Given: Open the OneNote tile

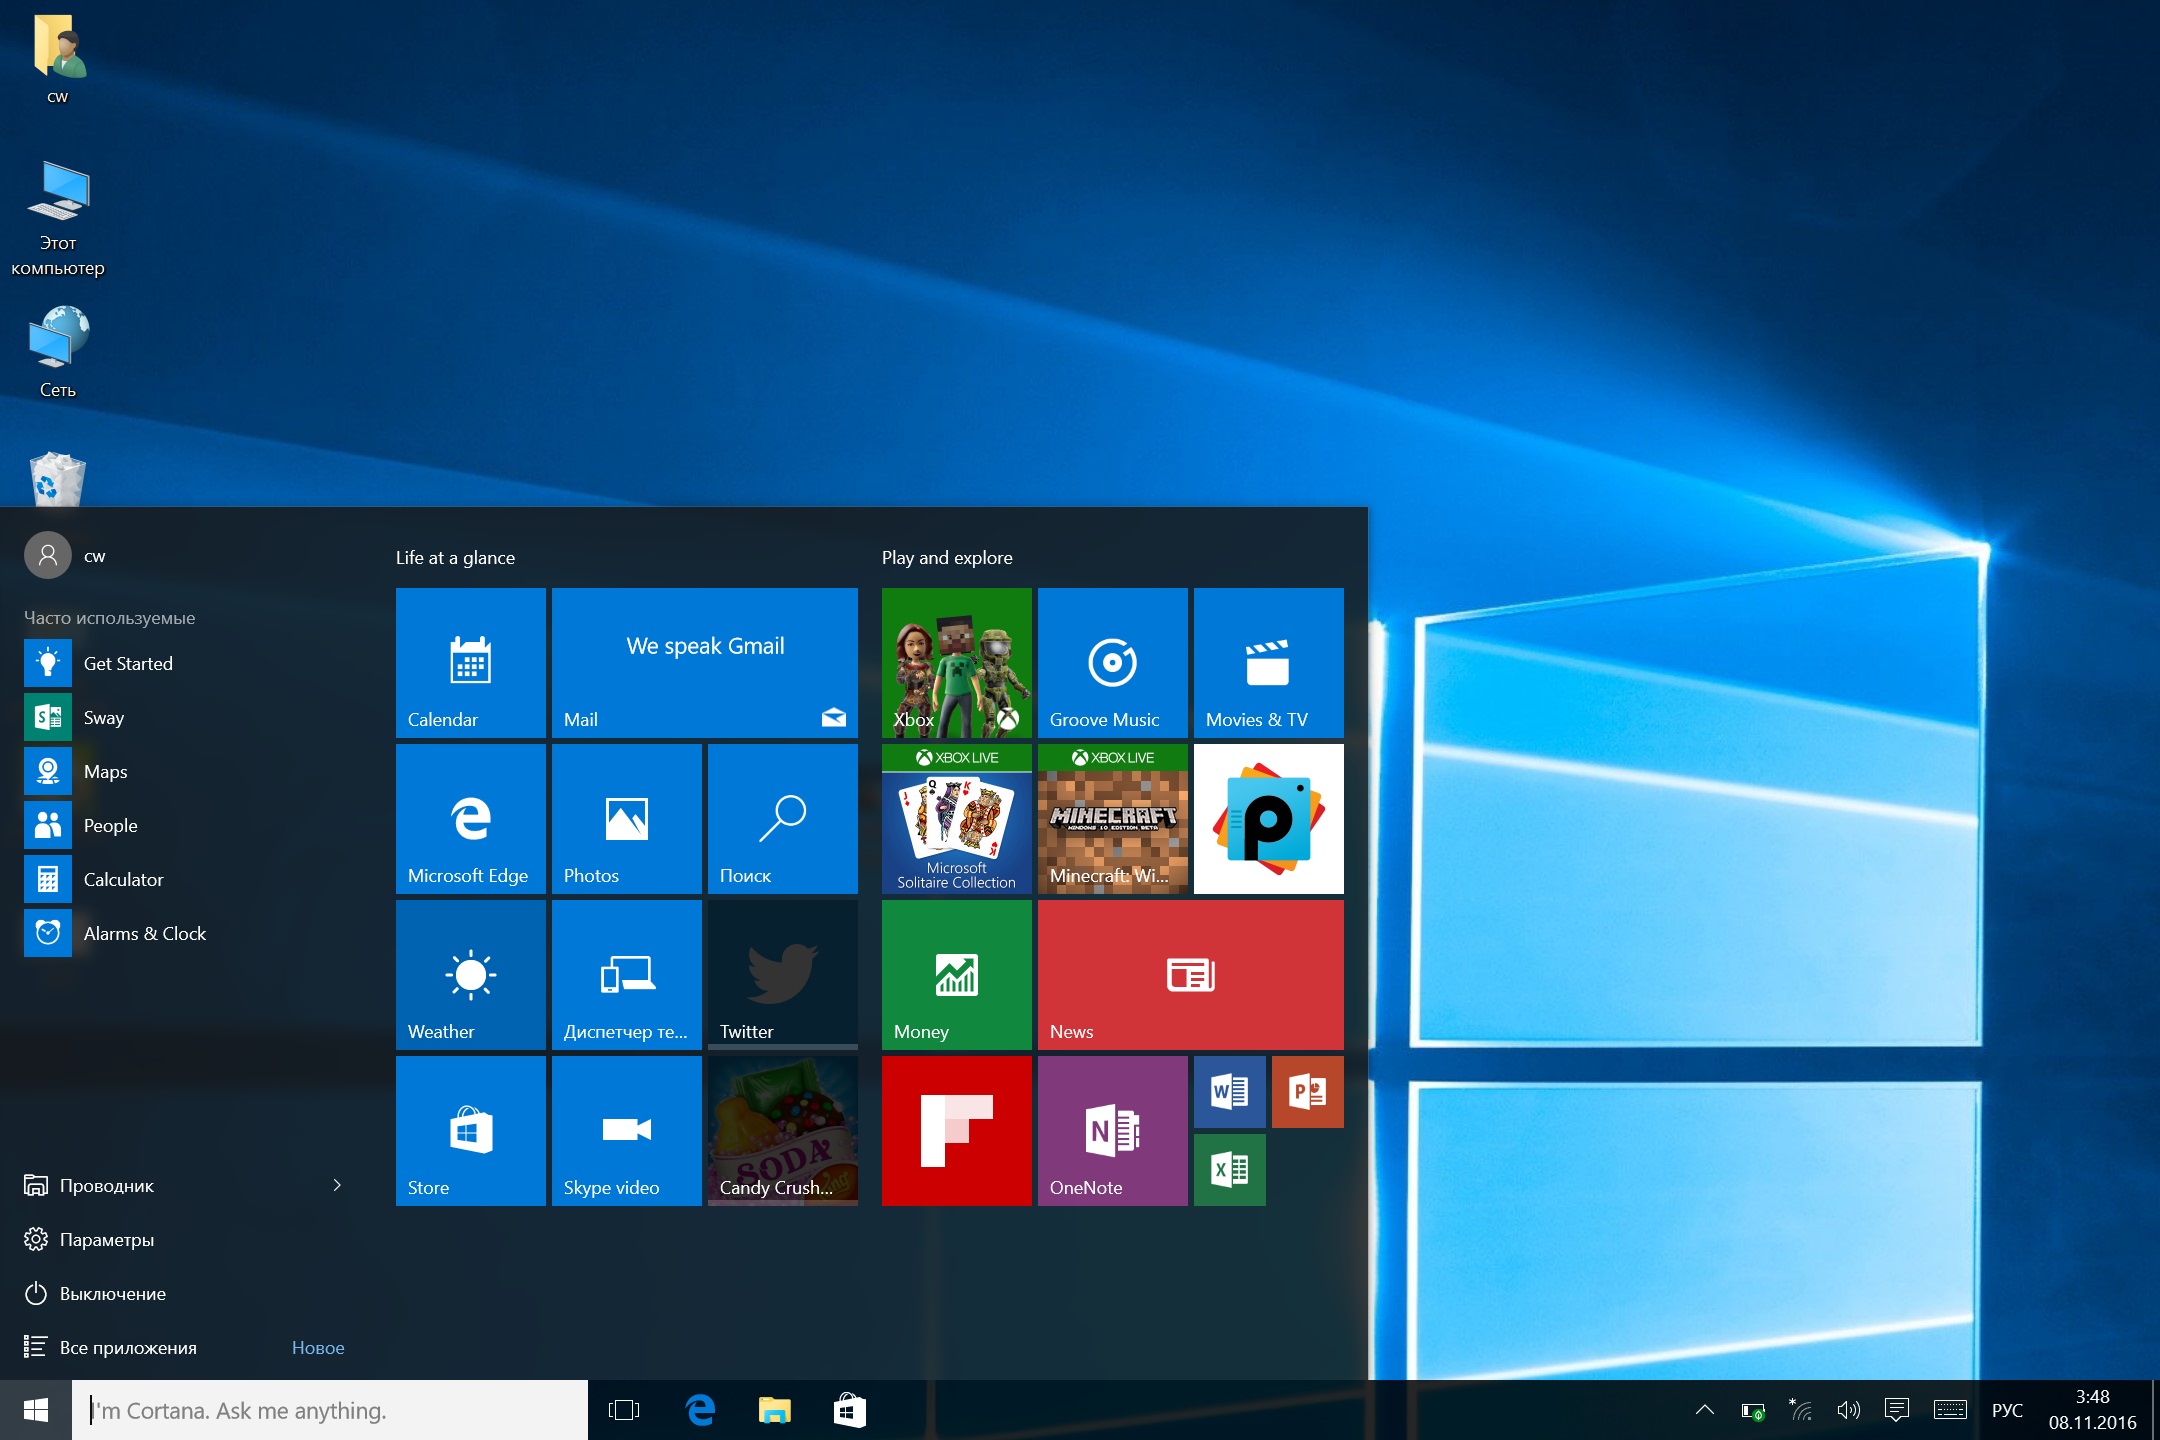Looking at the screenshot, I should (x=1112, y=1130).
